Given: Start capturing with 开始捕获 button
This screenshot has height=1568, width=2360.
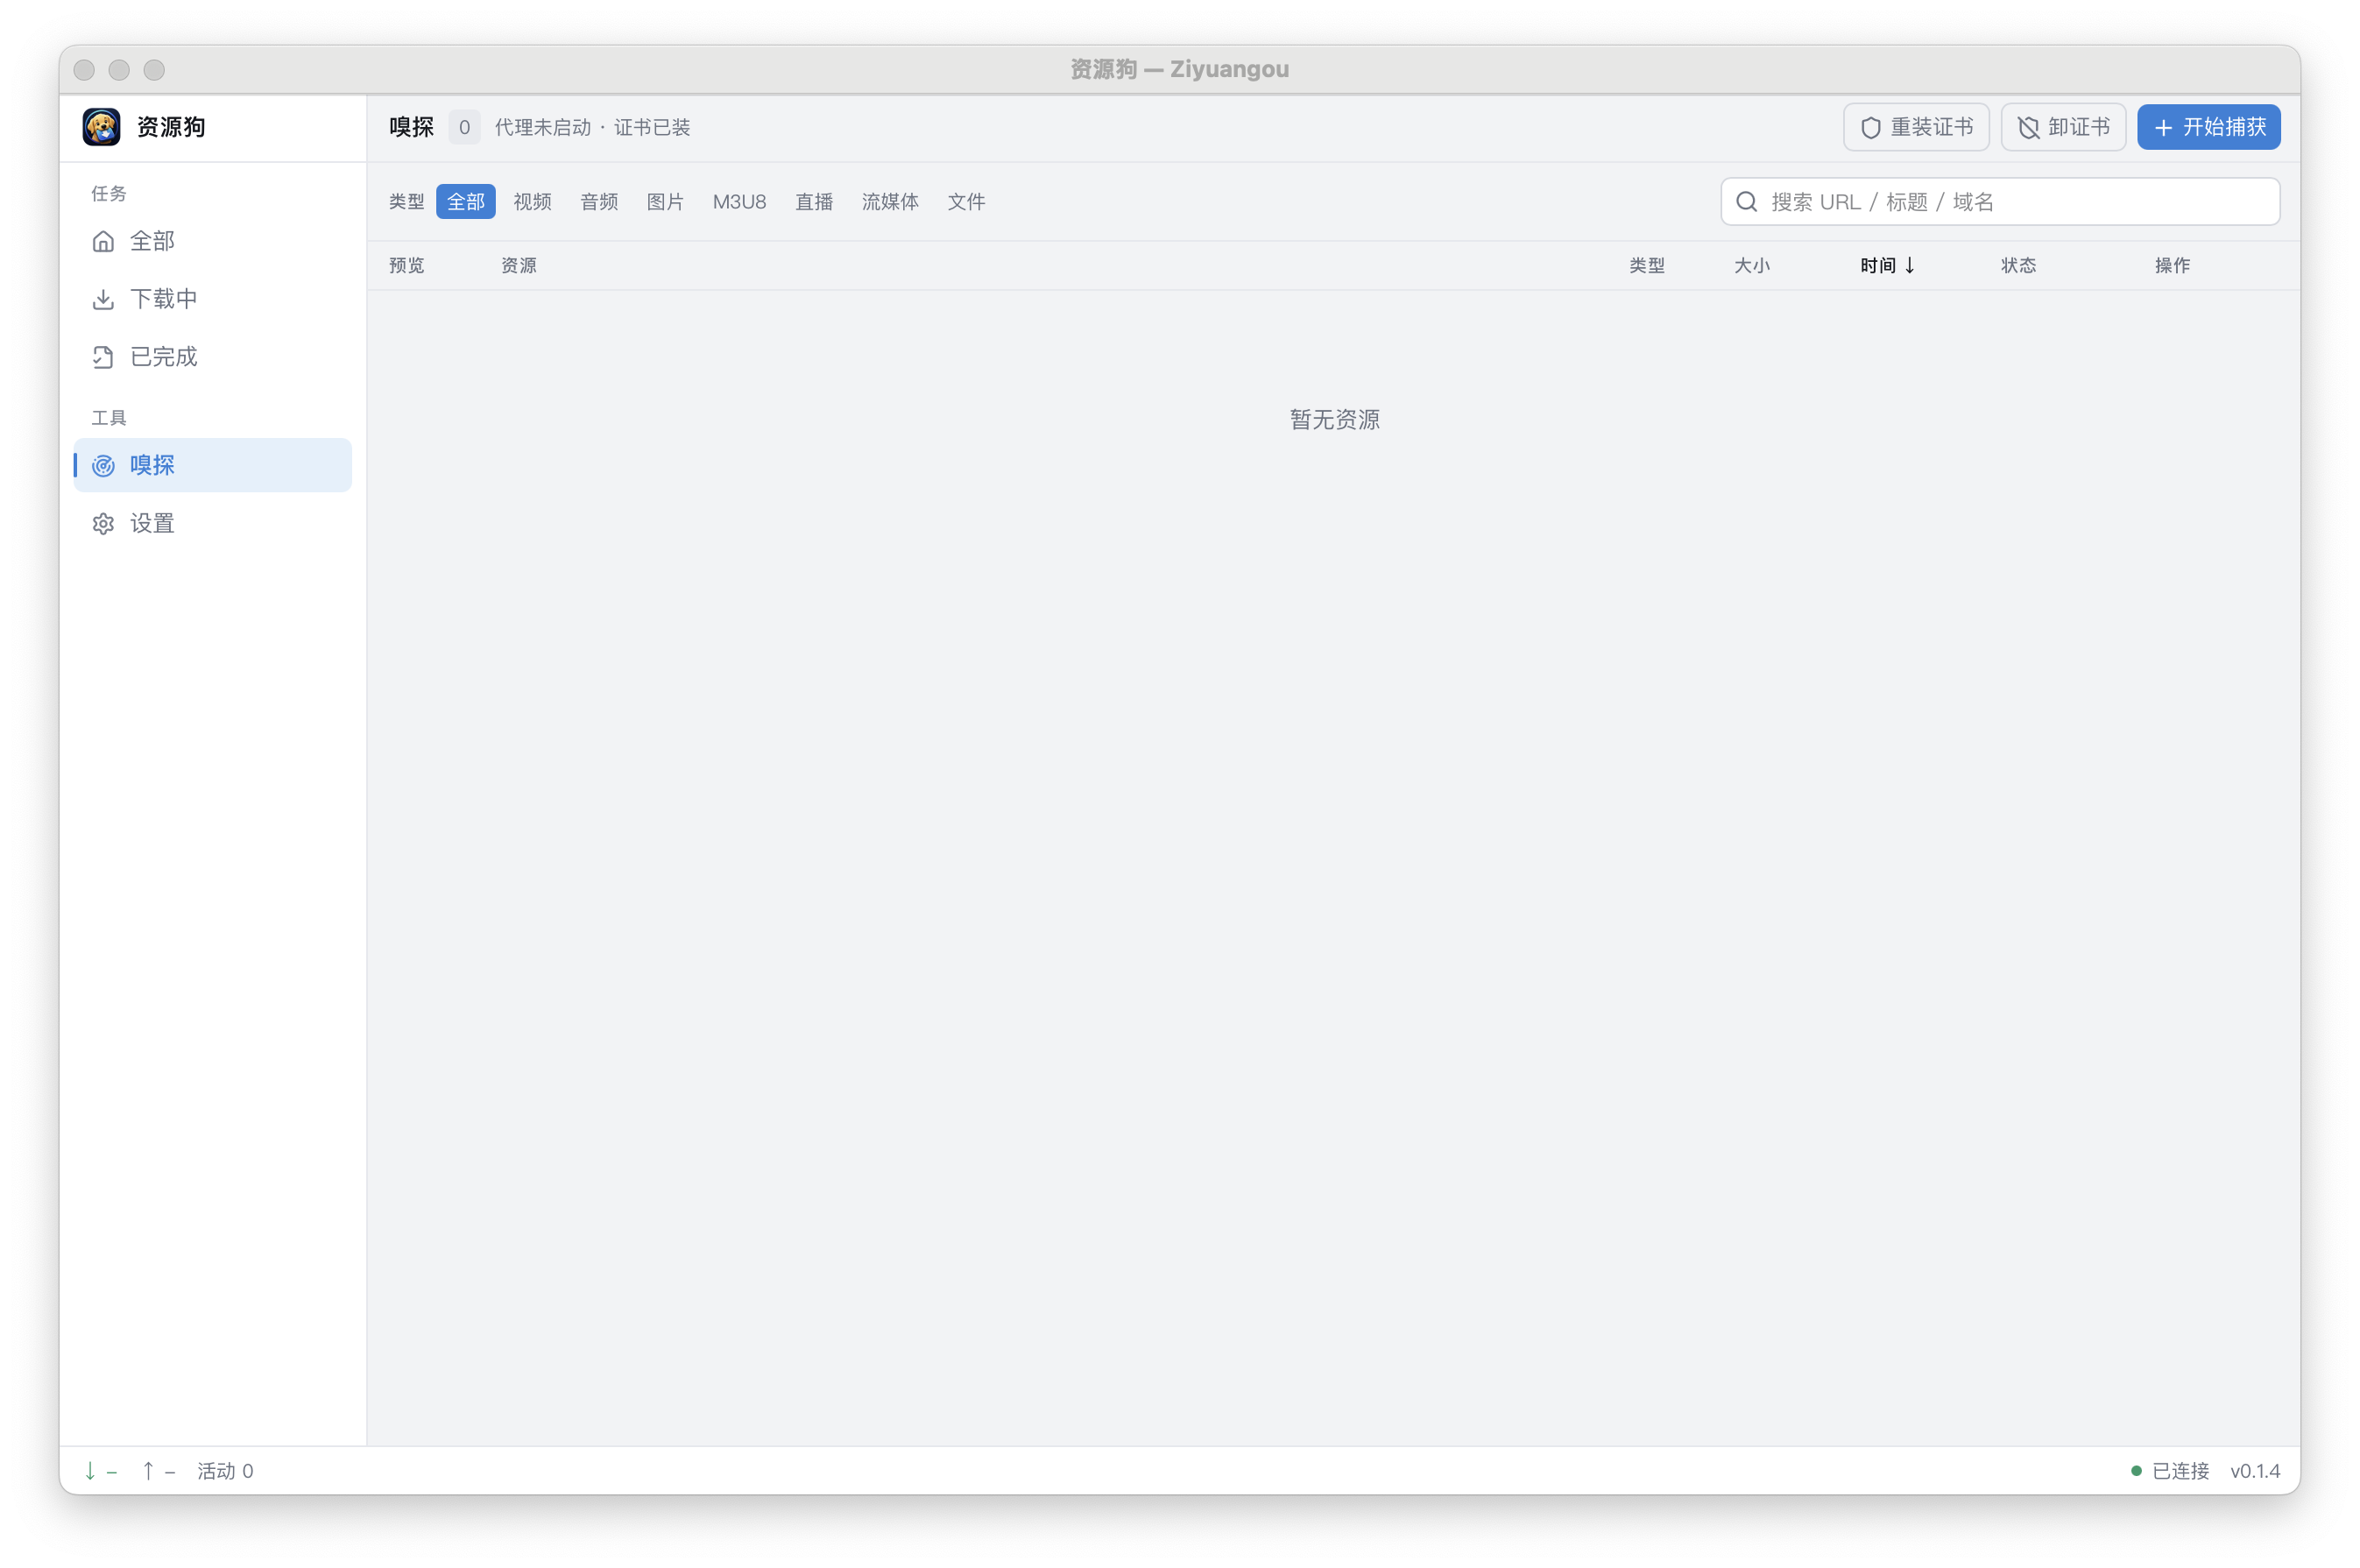Looking at the screenshot, I should click(2209, 127).
